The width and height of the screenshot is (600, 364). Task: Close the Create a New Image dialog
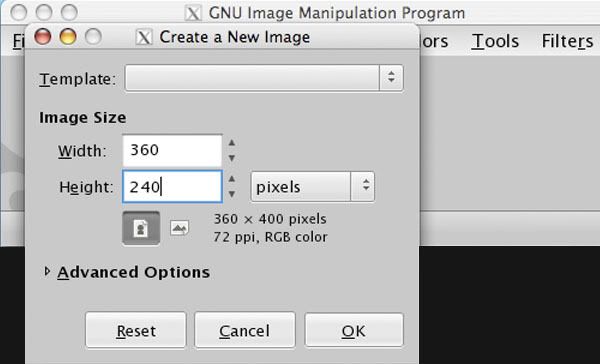click(x=42, y=37)
